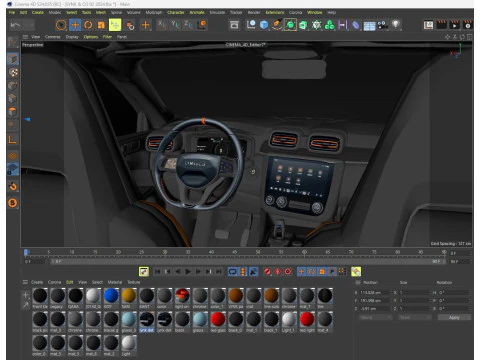Image resolution: width=480 pixels, height=360 pixels.
Task: Click the yellow highlighted recent tool icon
Action: point(115,25)
